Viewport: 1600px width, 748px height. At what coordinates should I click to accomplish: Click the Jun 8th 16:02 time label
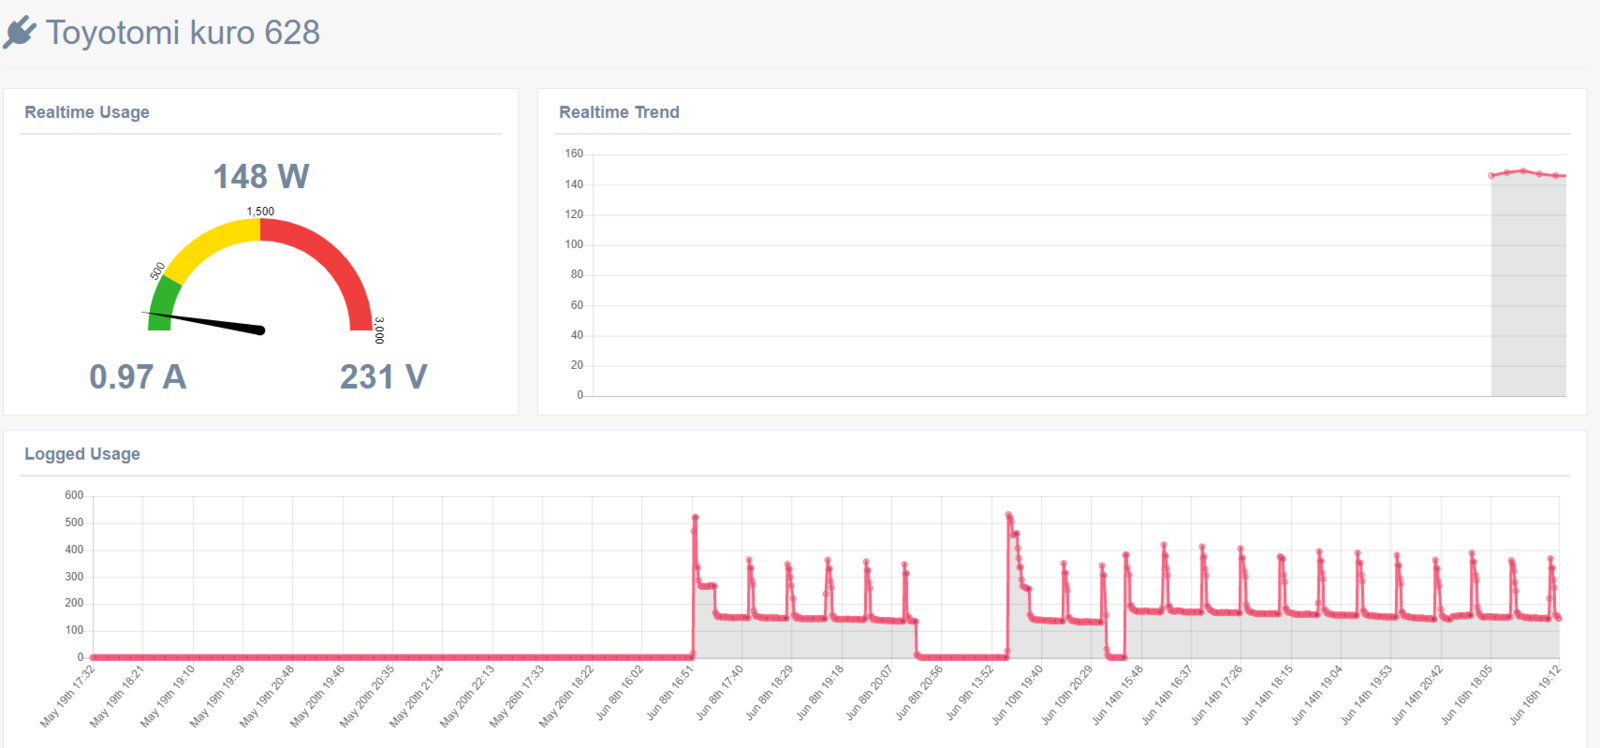pos(620,693)
